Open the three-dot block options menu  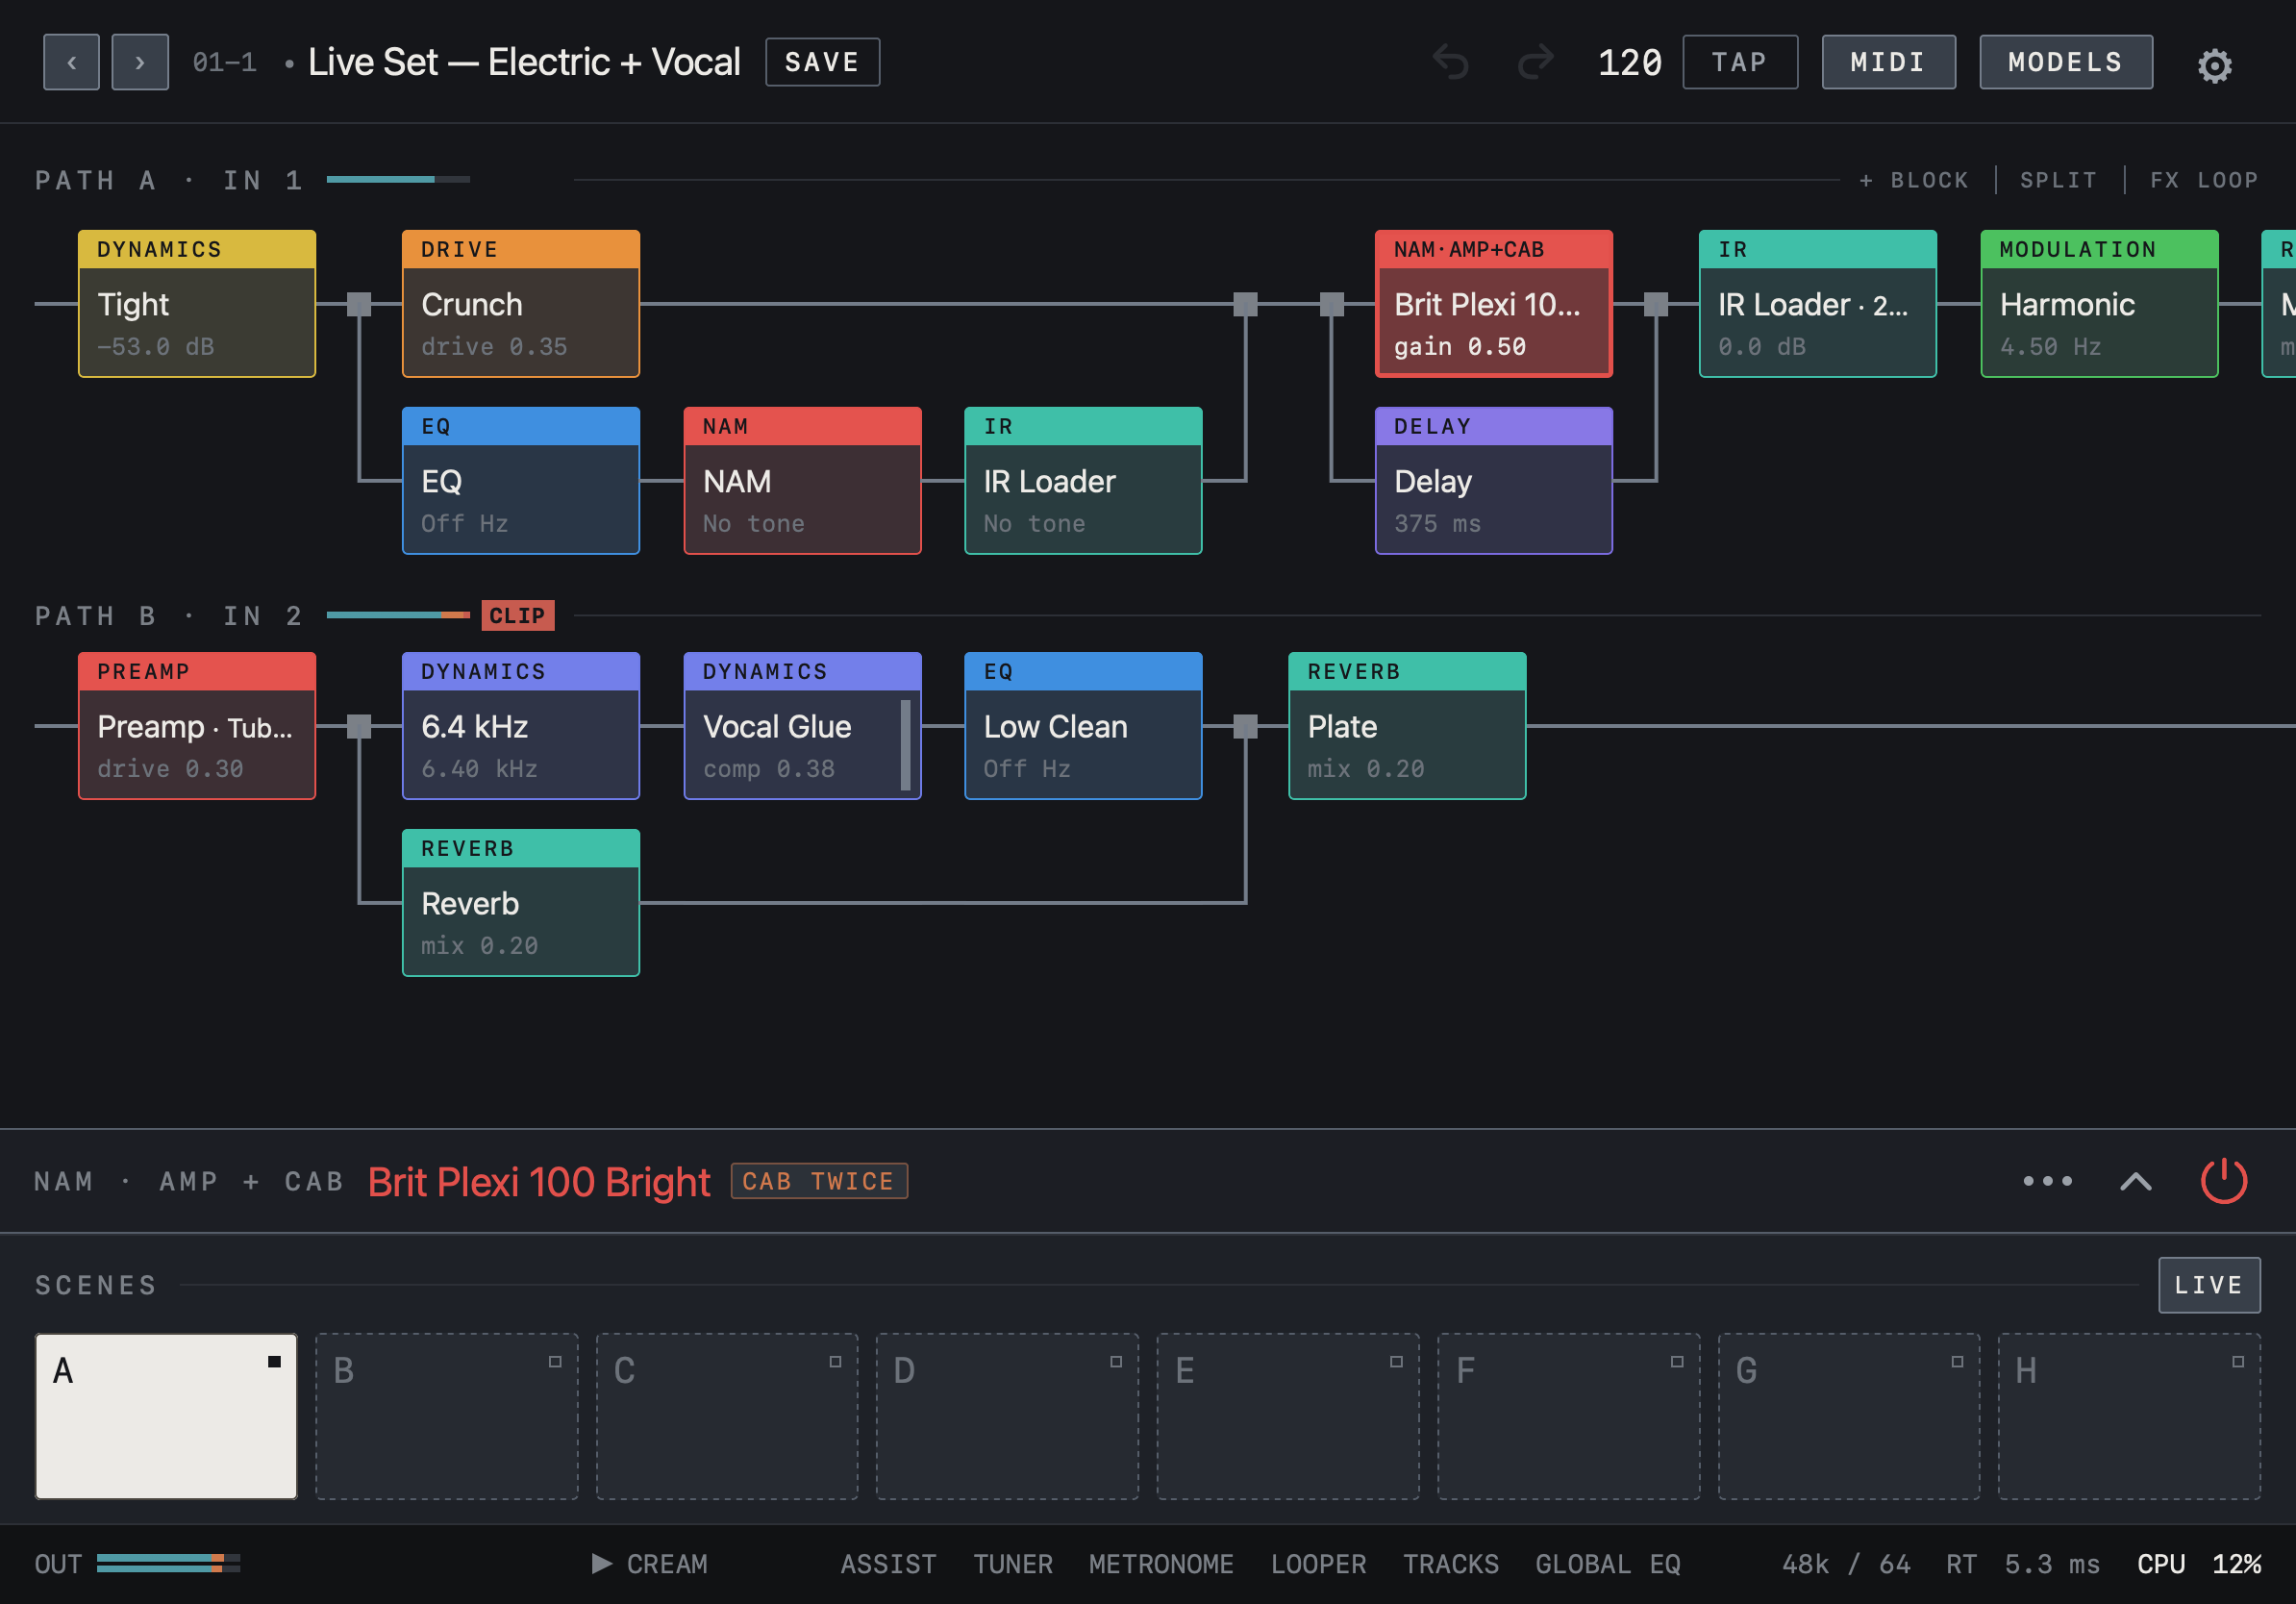click(x=2047, y=1181)
